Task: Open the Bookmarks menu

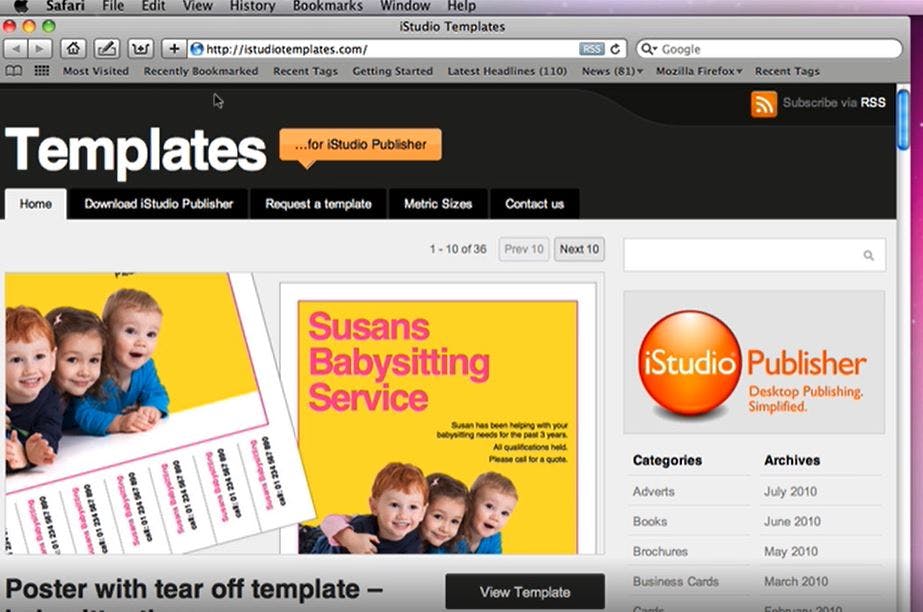Action: pyautogui.click(x=328, y=6)
